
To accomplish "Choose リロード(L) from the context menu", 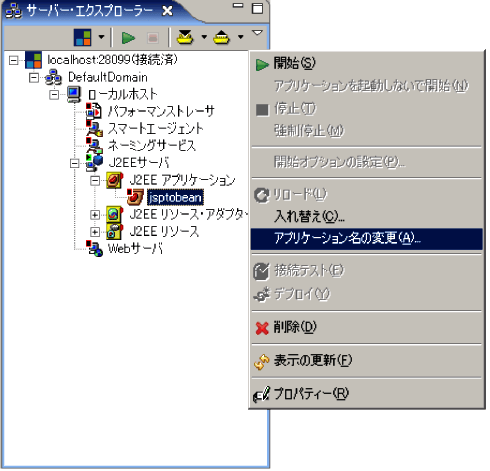I will point(367,195).
